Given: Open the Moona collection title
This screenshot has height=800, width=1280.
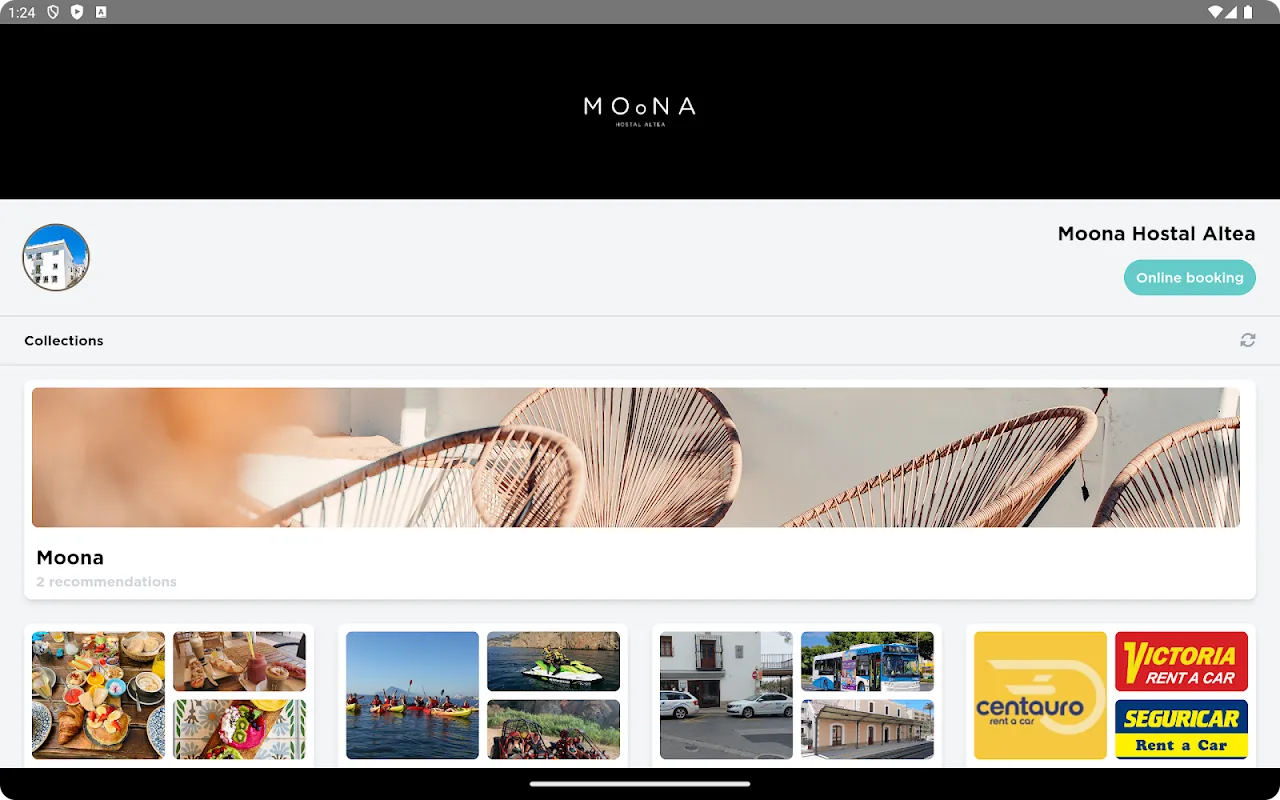Looking at the screenshot, I should (x=70, y=557).
